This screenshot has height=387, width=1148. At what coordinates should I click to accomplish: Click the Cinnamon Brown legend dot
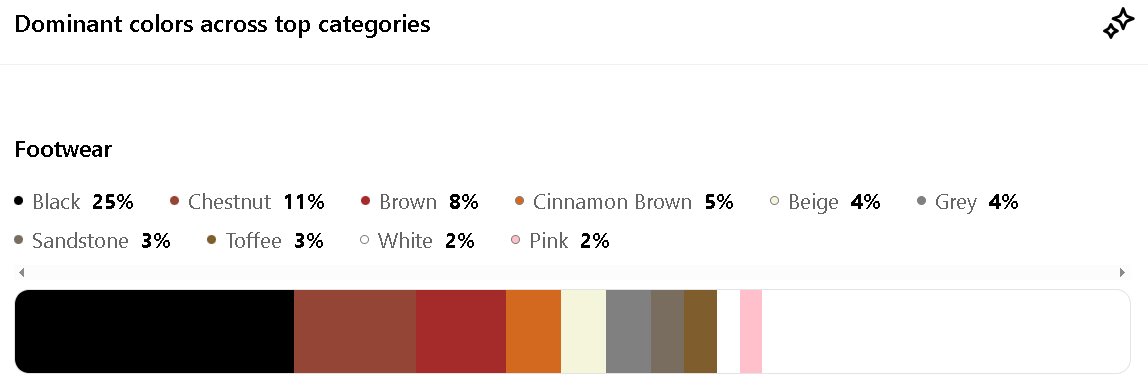tap(520, 201)
